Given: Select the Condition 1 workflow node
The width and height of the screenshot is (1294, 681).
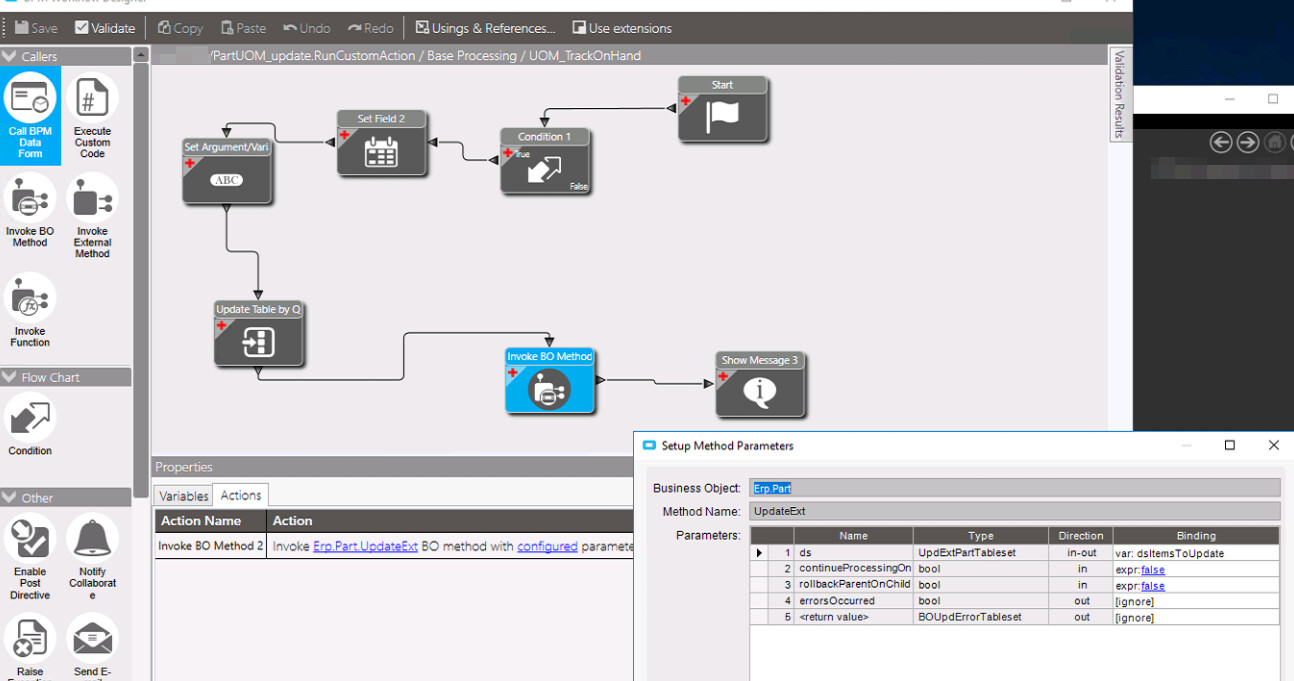Looking at the screenshot, I should 545,168.
